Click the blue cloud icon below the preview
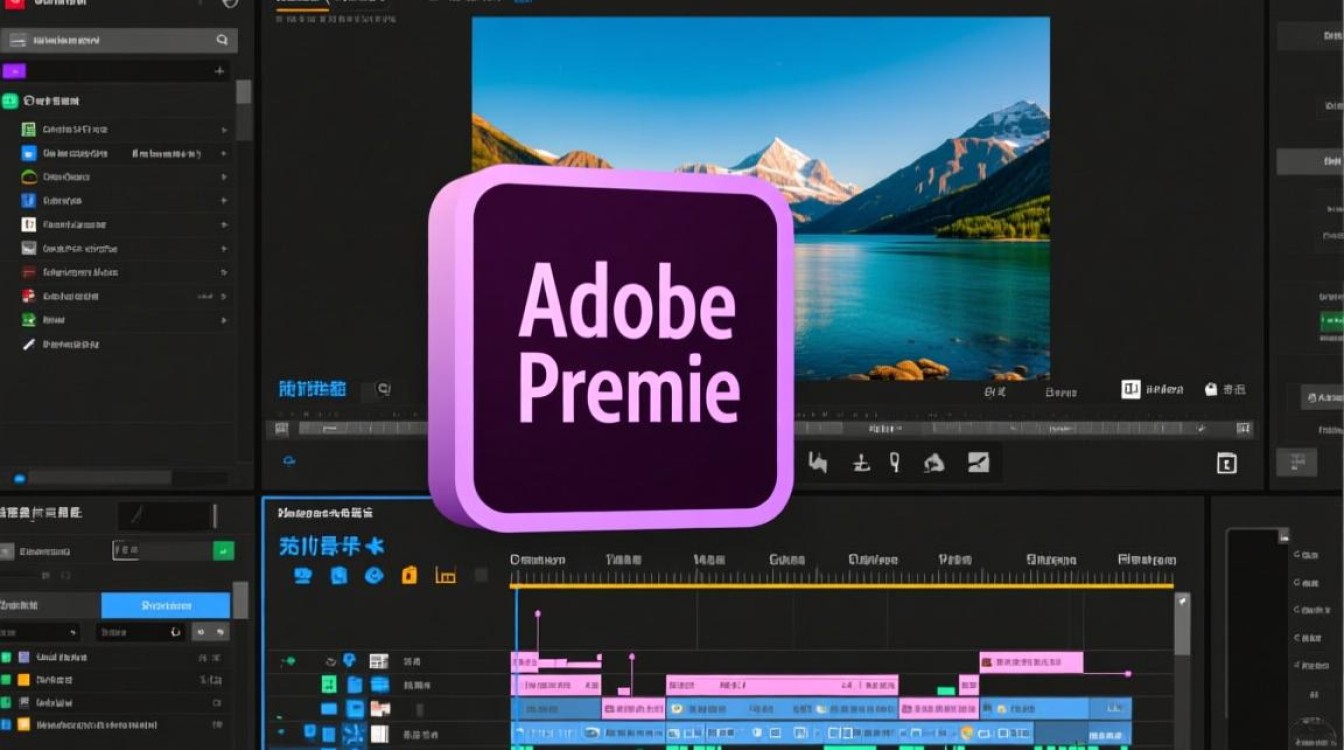The height and width of the screenshot is (750, 1344). click(x=289, y=461)
